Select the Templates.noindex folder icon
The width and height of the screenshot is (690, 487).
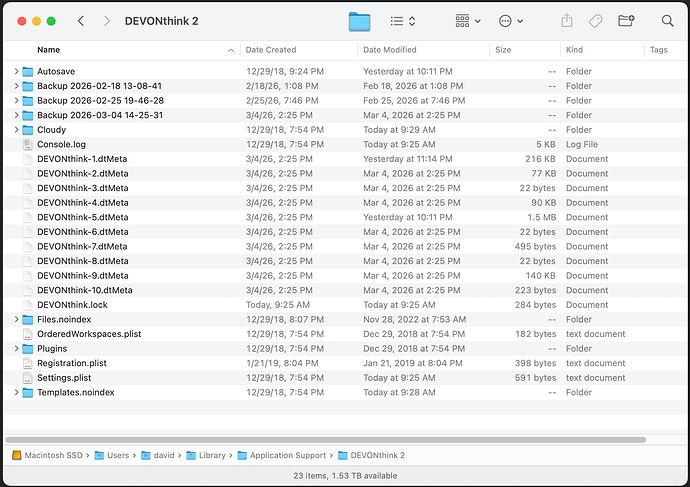(x=28, y=392)
